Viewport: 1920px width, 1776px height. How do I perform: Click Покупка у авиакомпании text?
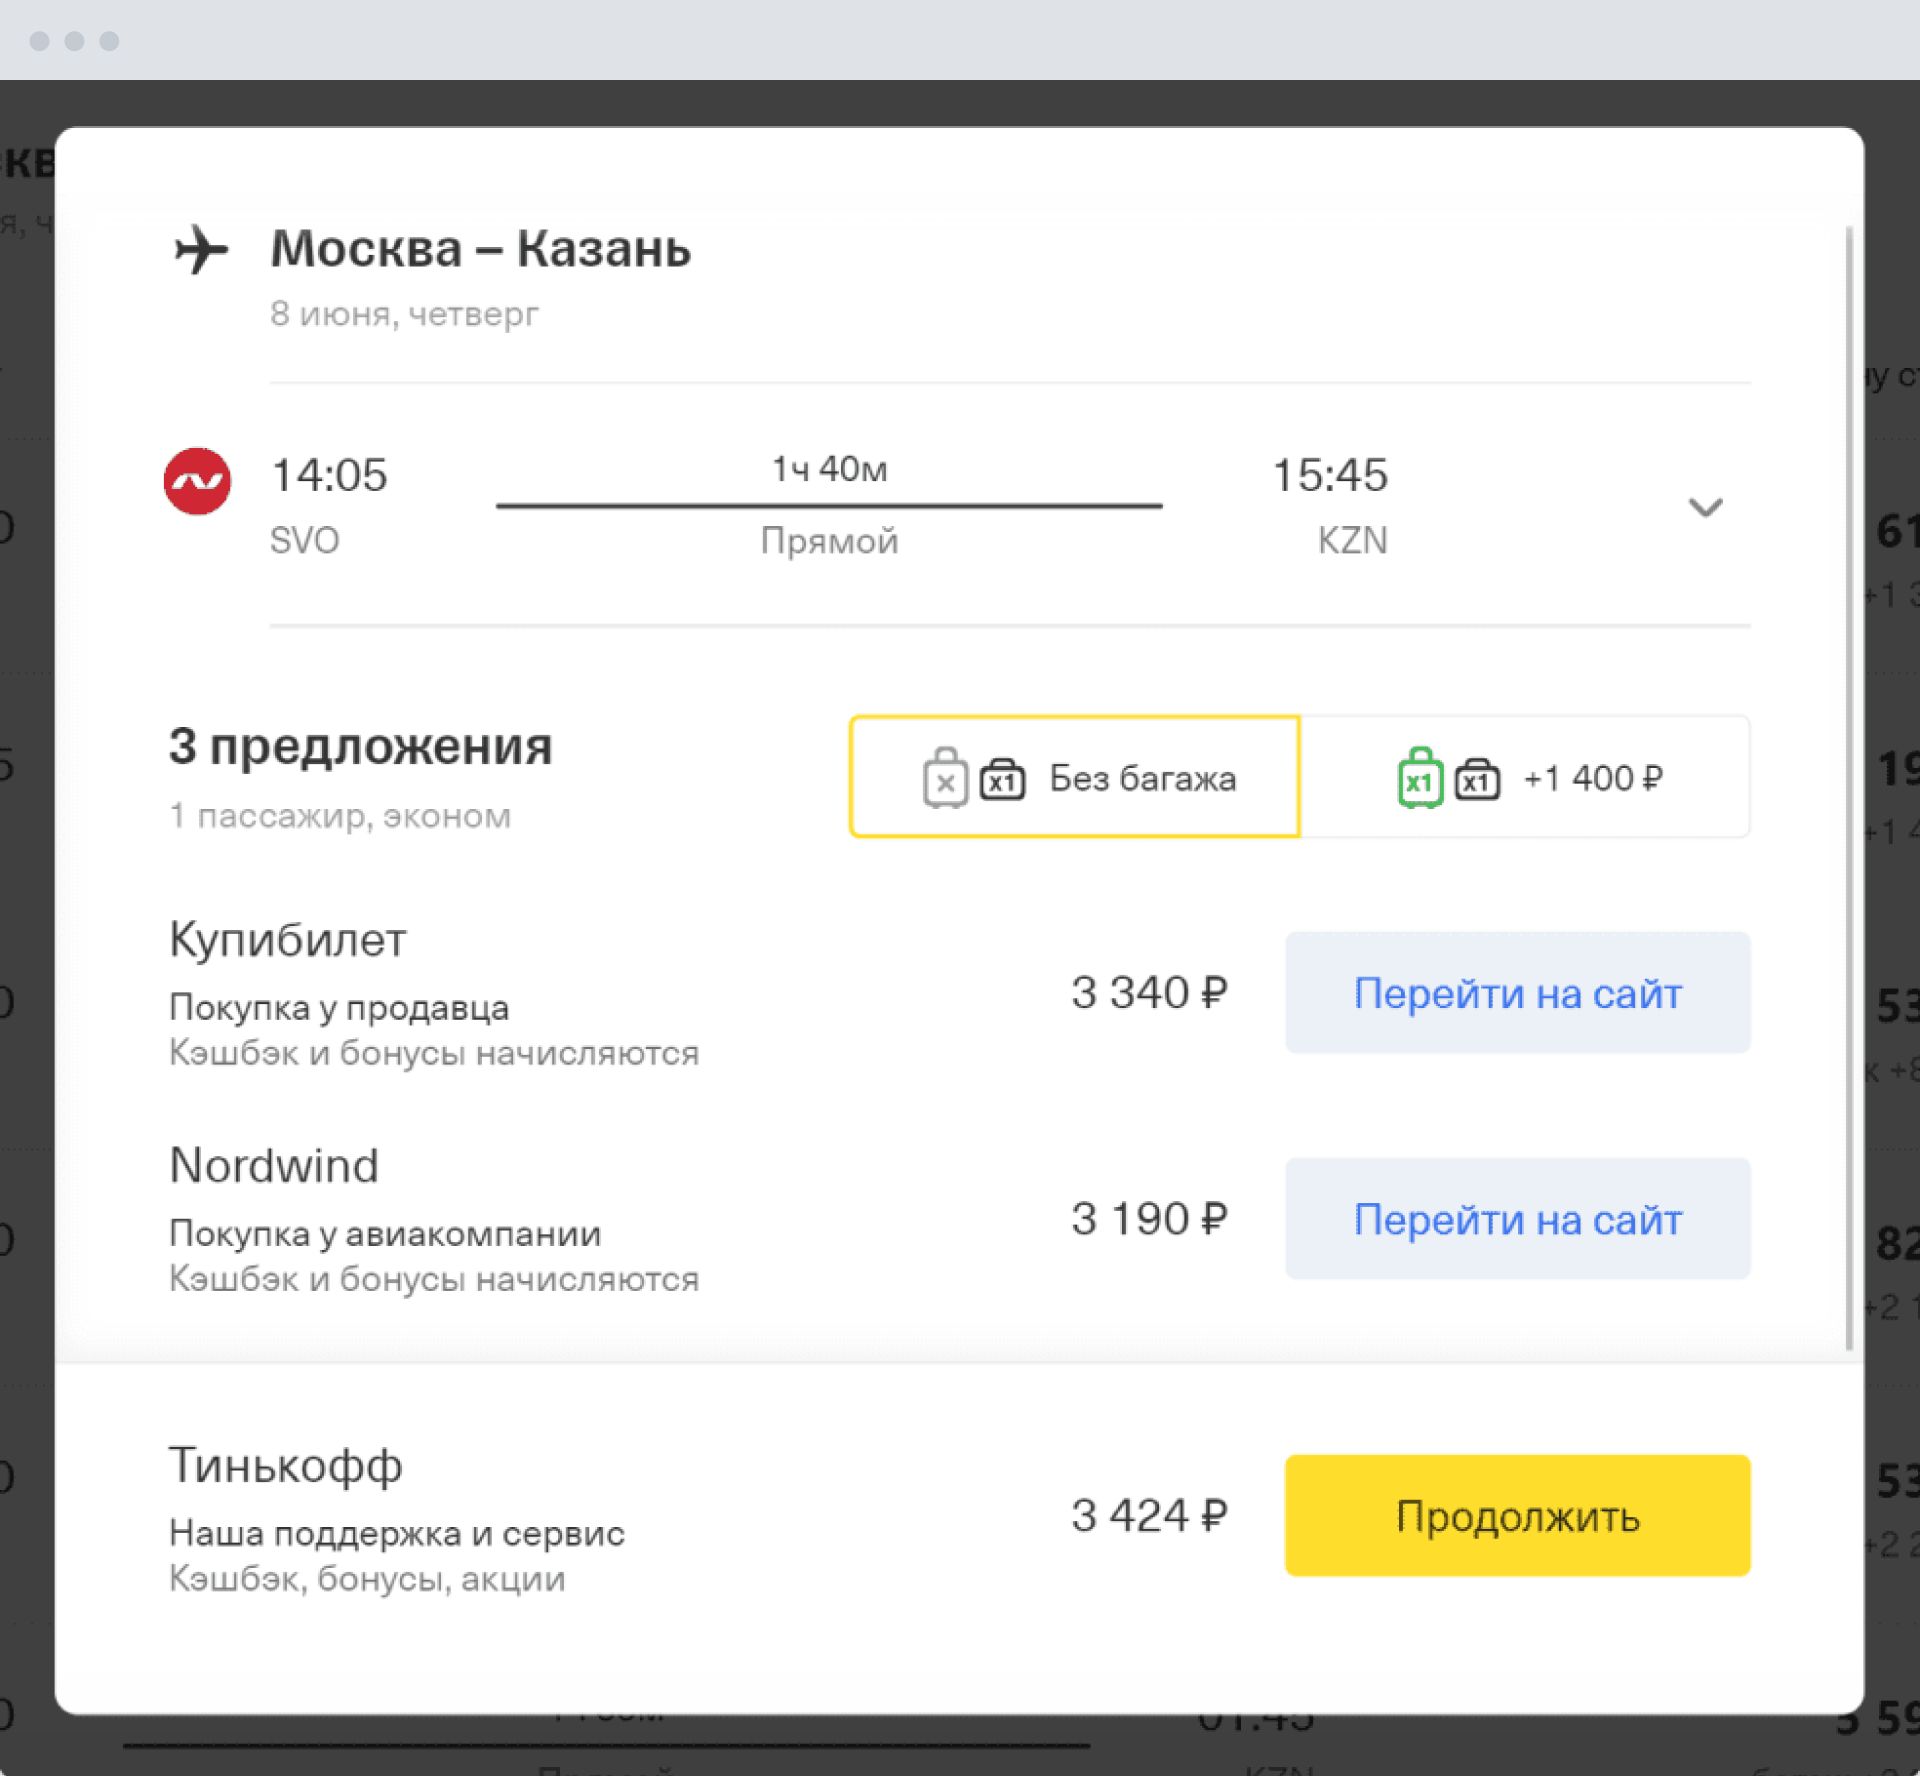click(385, 1234)
